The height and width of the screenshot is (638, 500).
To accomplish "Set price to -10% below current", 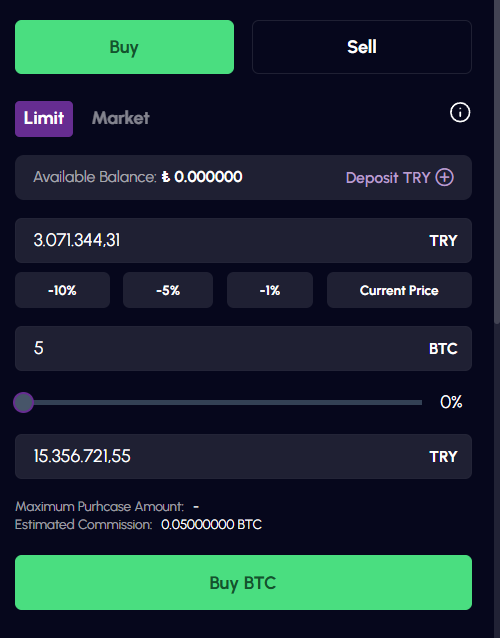I will click(62, 290).
